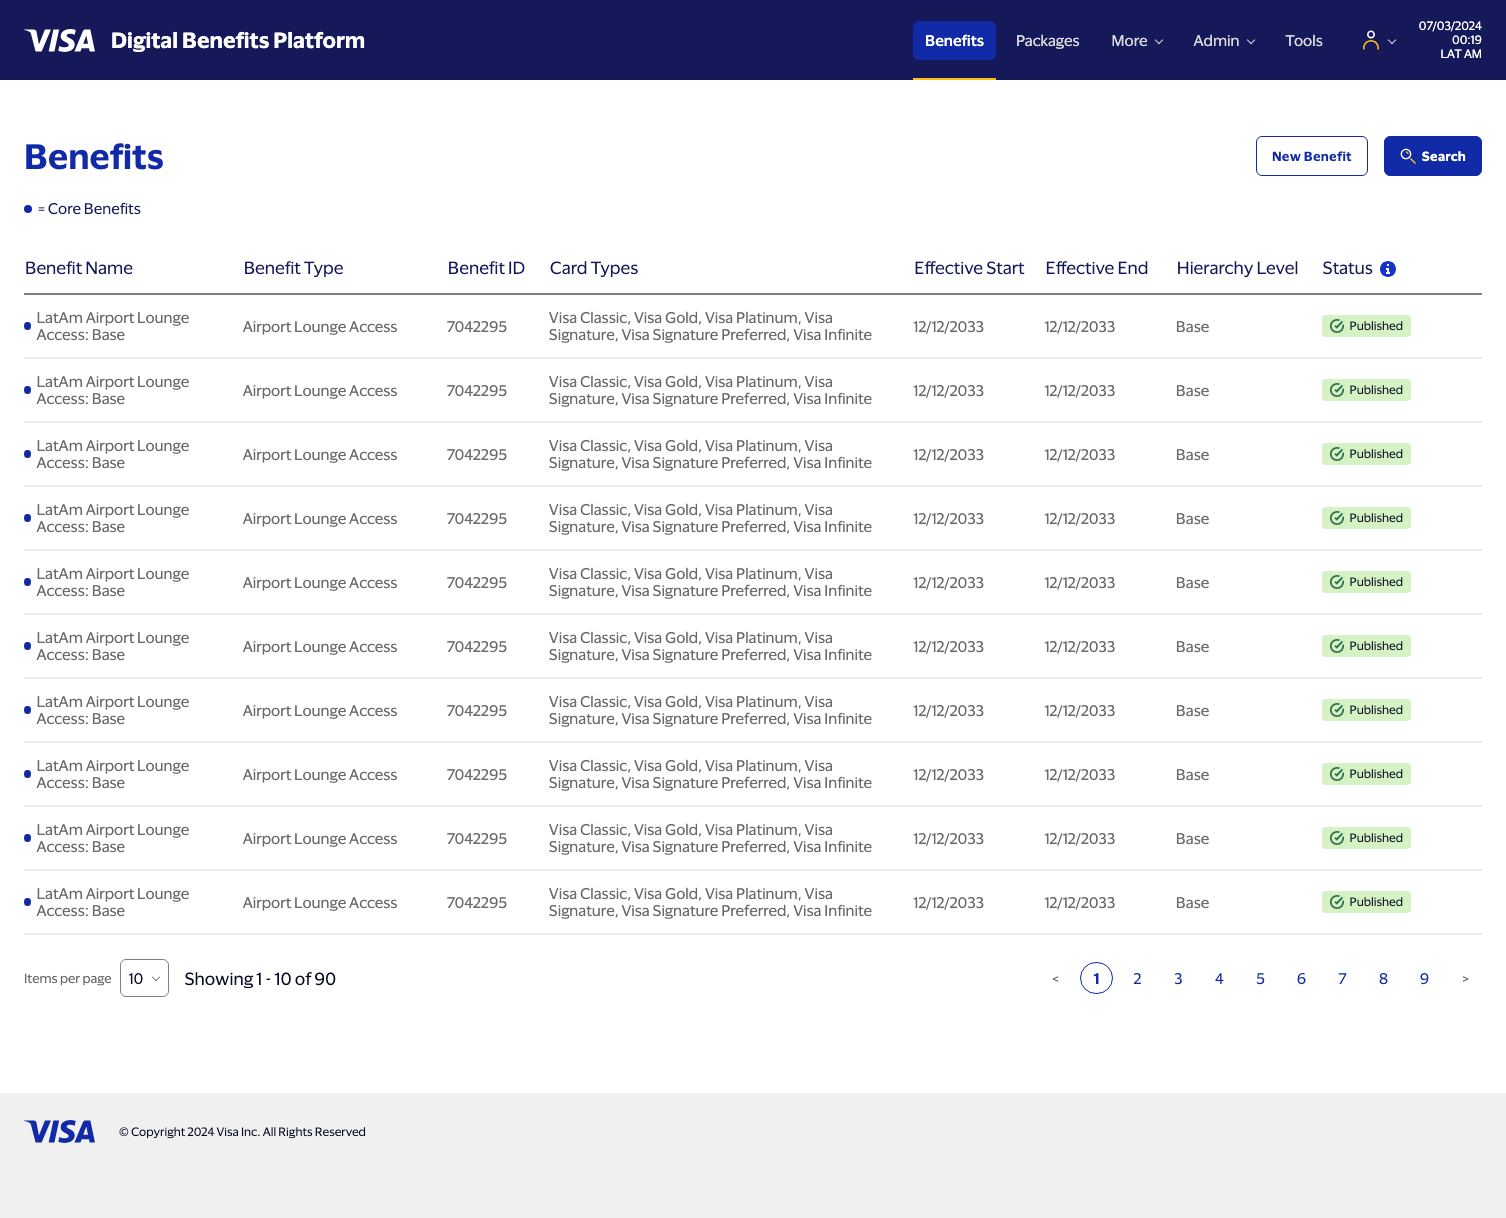Click the Visa logo in the header
Screen dimensions: 1506x1218
(60, 40)
